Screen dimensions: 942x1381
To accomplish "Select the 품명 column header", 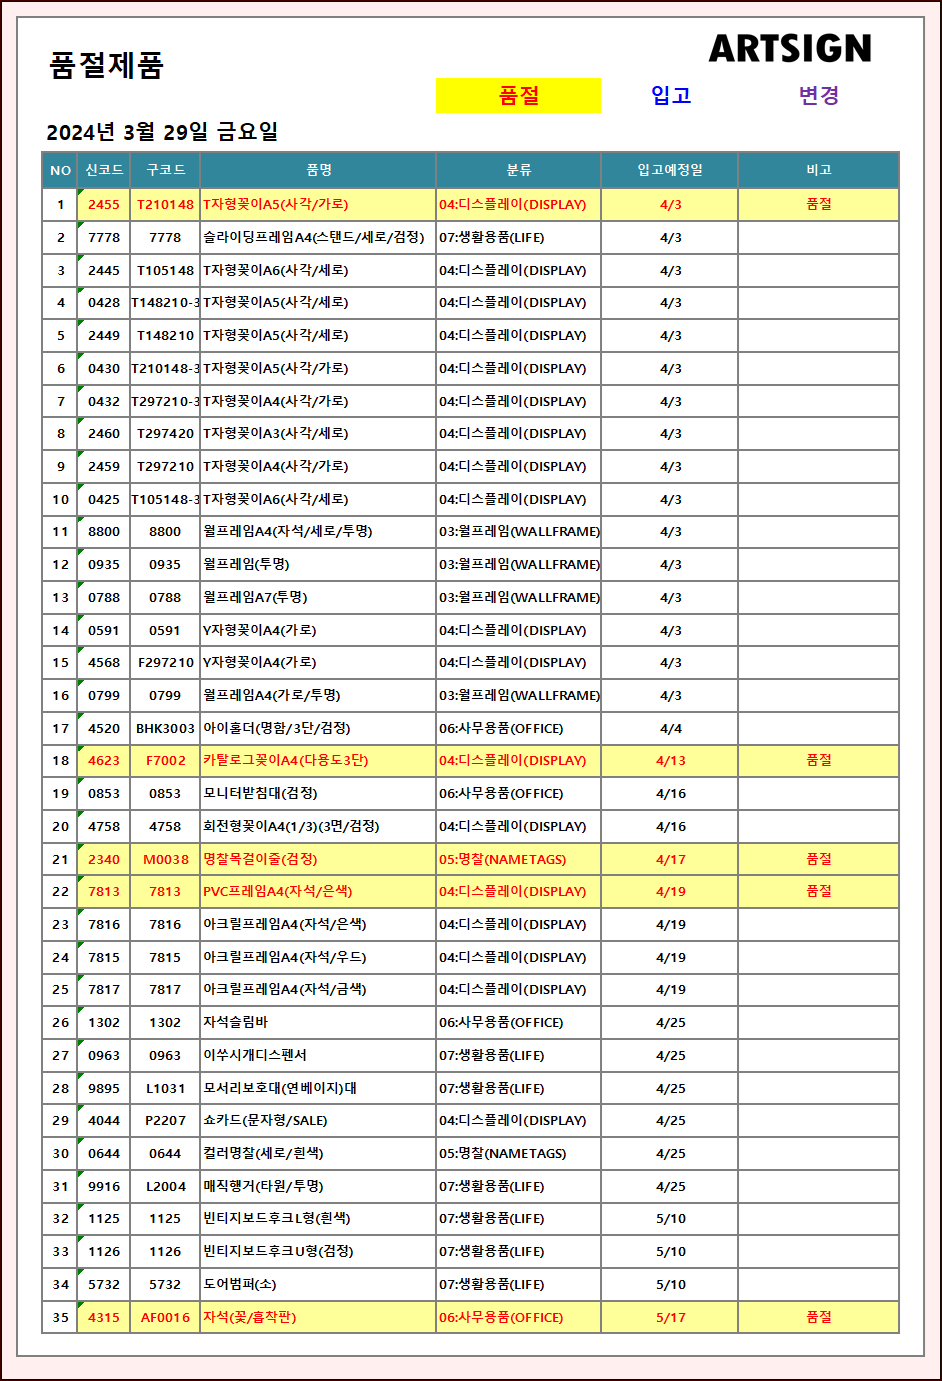I will pyautogui.click(x=318, y=170).
